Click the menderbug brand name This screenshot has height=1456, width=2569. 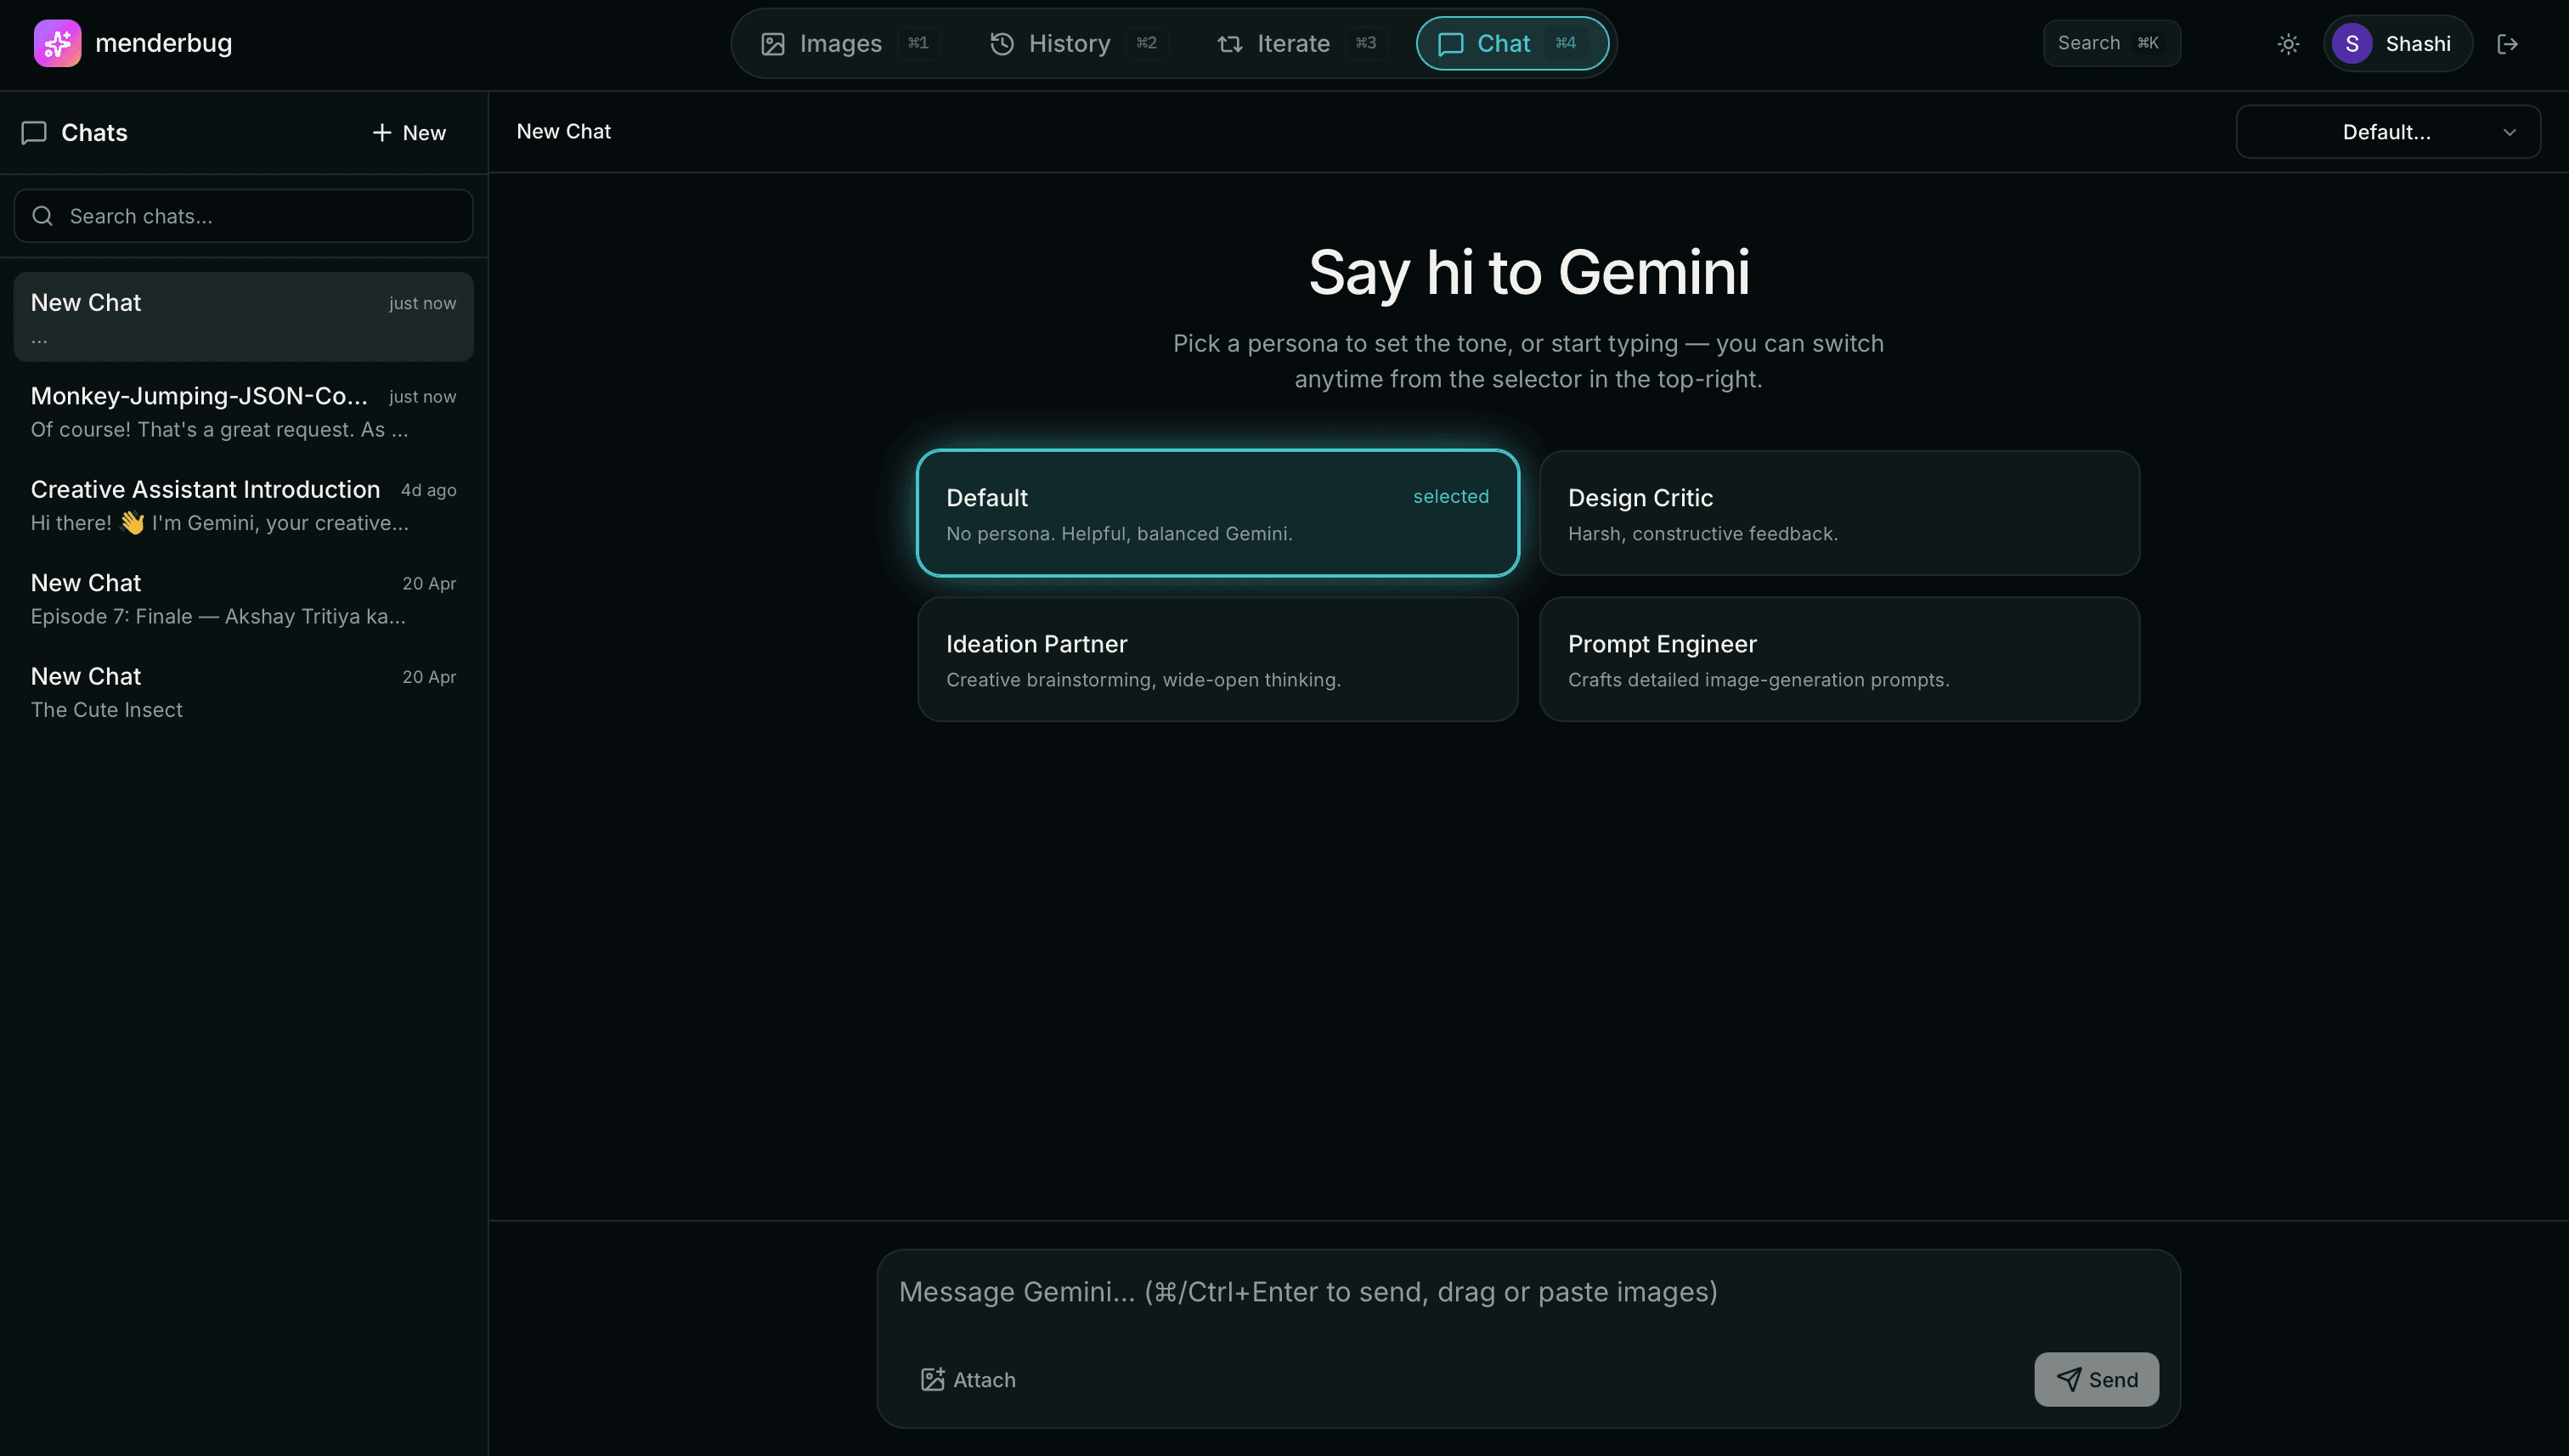coord(163,43)
